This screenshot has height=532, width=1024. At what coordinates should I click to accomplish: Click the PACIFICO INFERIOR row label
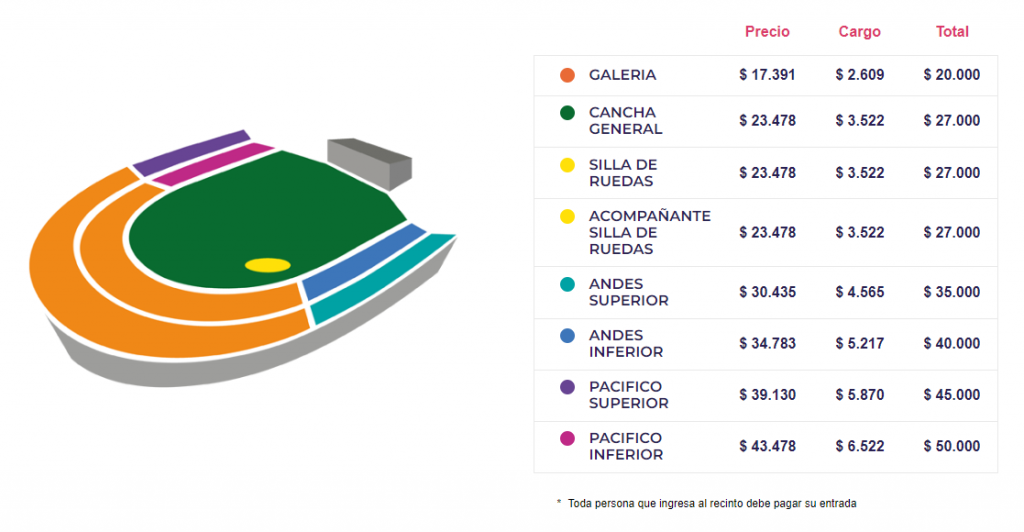pos(625,446)
